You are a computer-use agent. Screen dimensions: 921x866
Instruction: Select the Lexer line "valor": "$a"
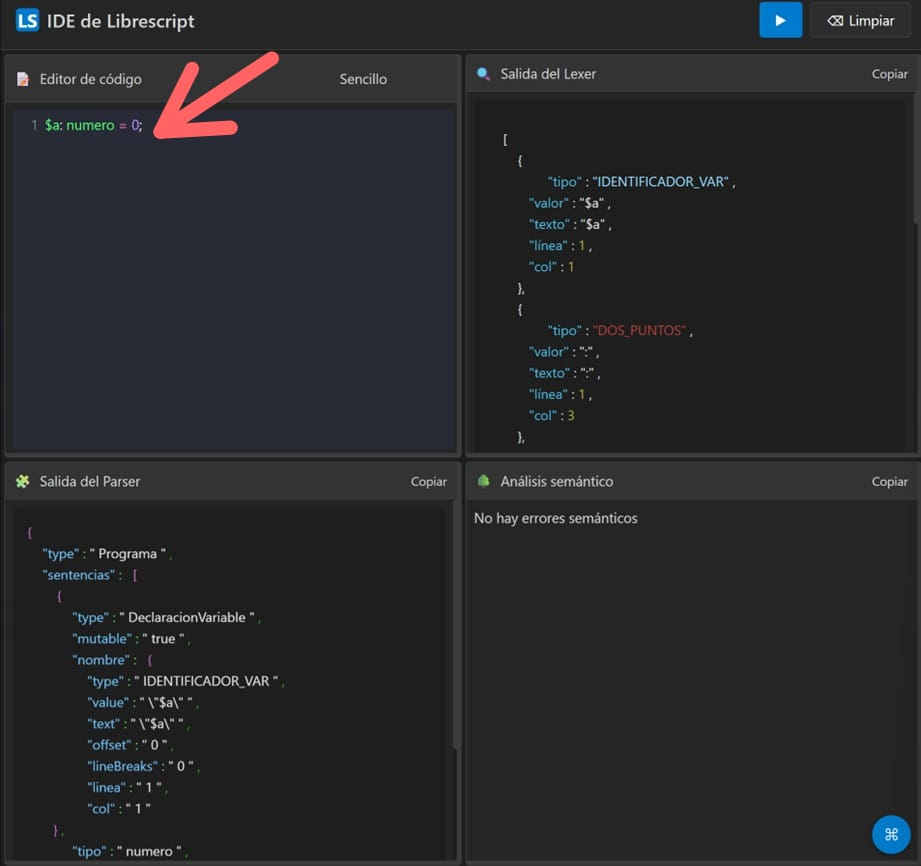[x=570, y=203]
